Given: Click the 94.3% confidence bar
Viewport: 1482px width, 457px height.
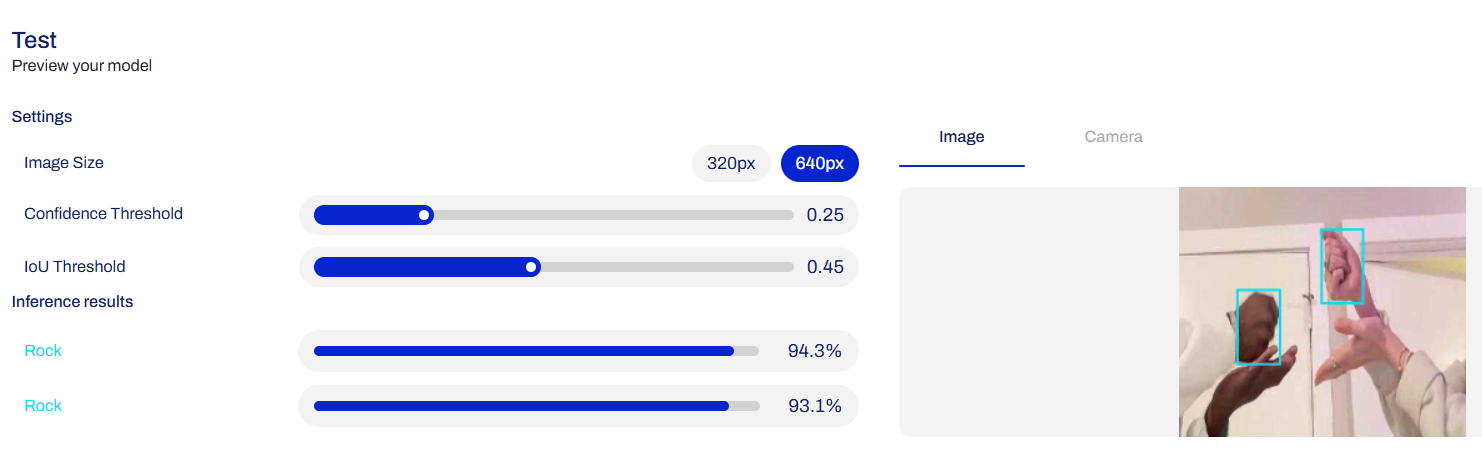Looking at the screenshot, I should tap(536, 351).
